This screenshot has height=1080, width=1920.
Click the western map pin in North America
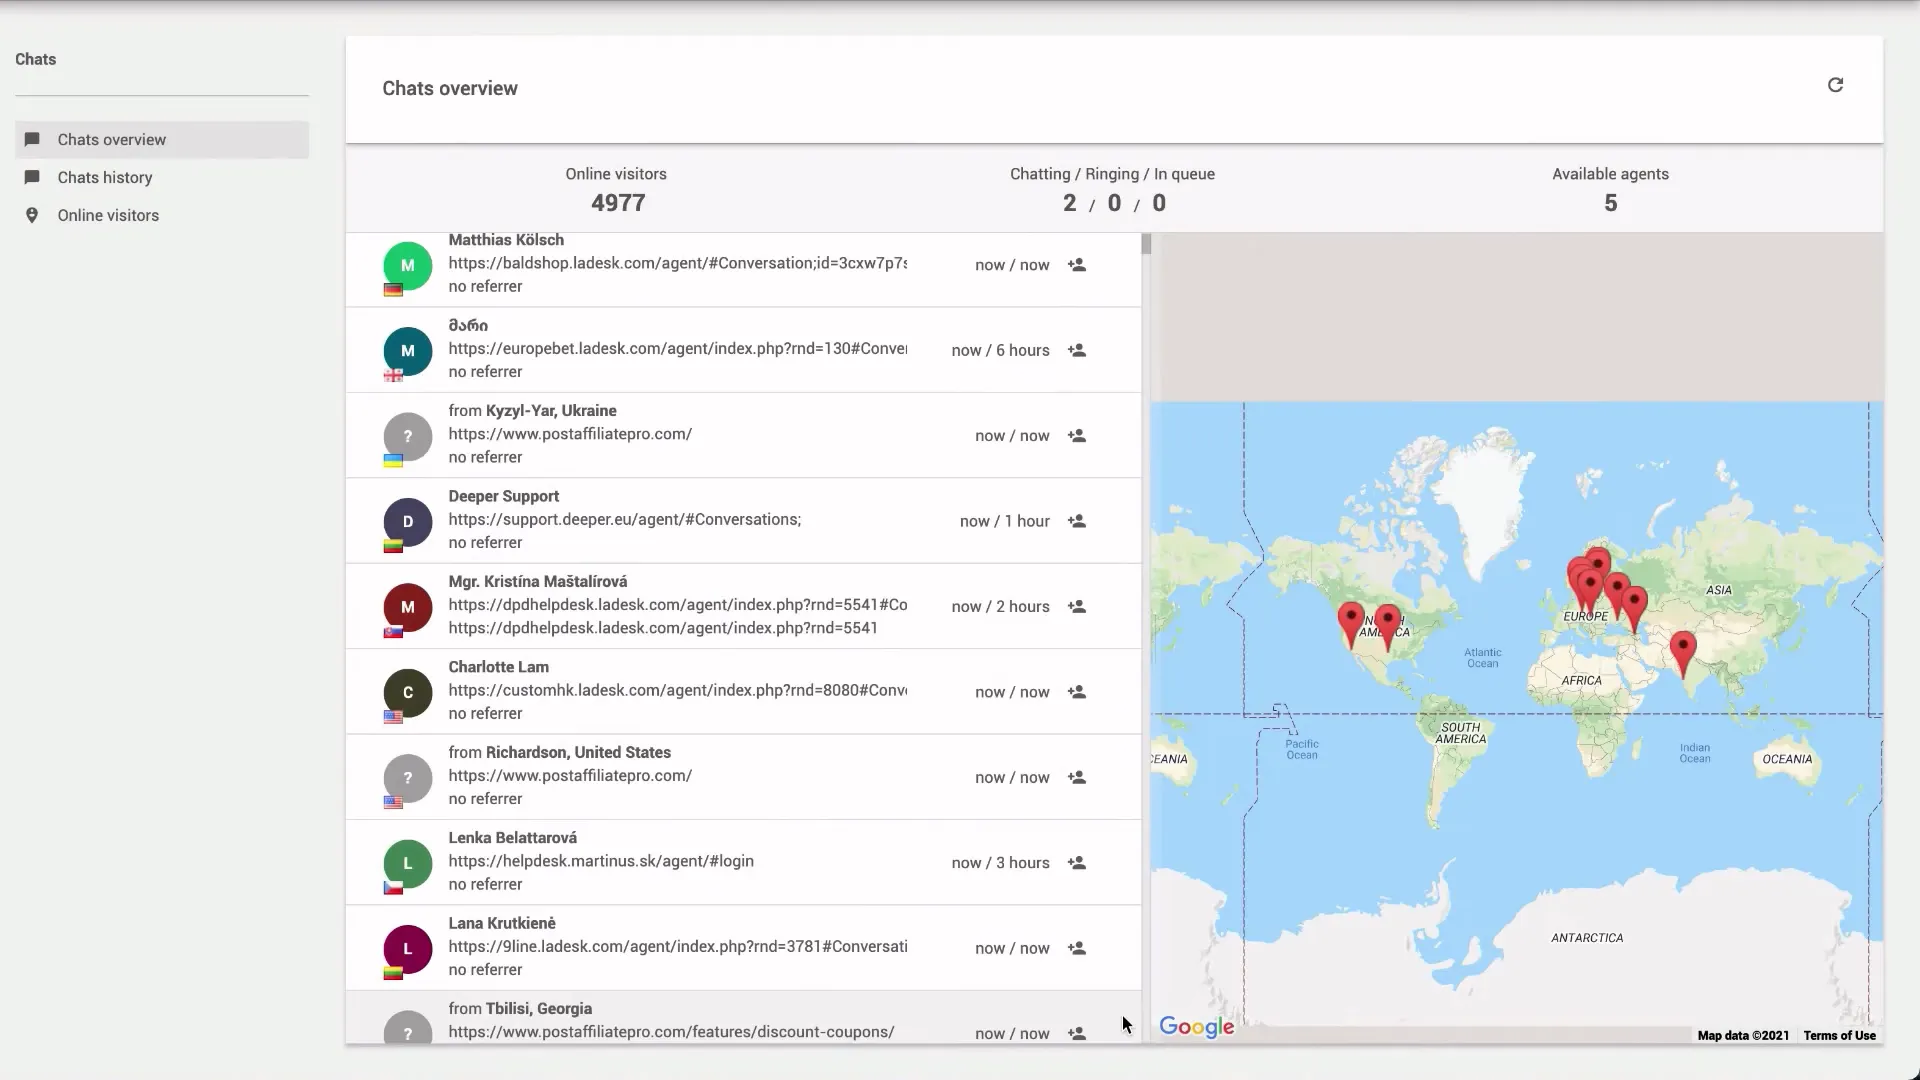click(x=1351, y=626)
